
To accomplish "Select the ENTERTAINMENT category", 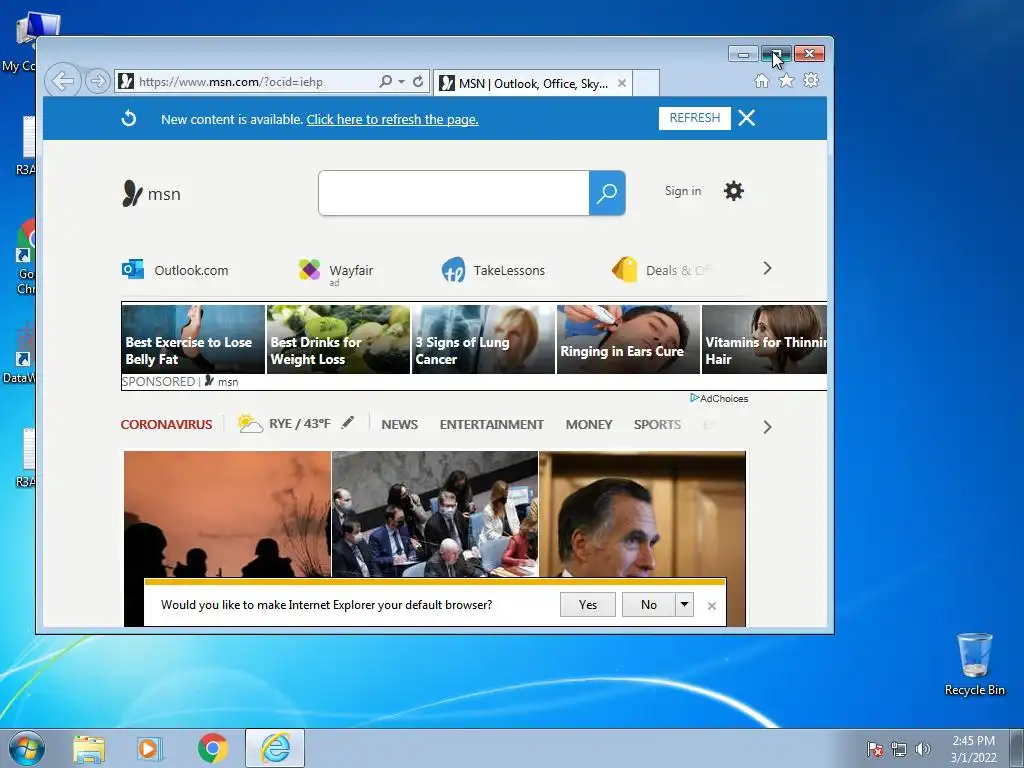I will pyautogui.click(x=492, y=424).
